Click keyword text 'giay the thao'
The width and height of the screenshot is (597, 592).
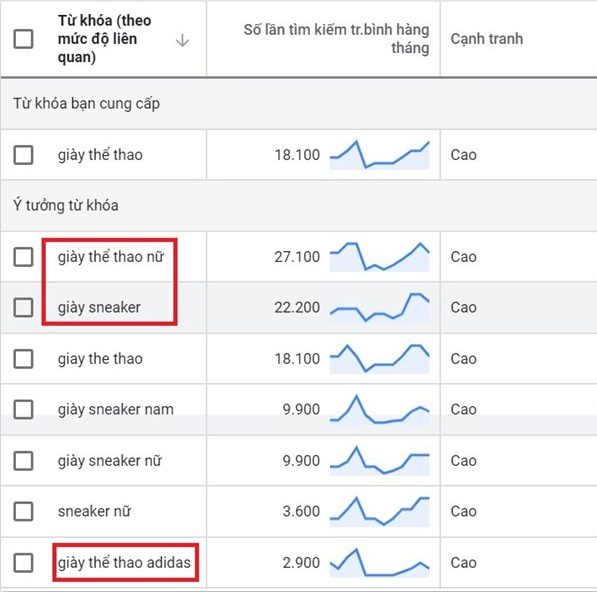(x=100, y=359)
